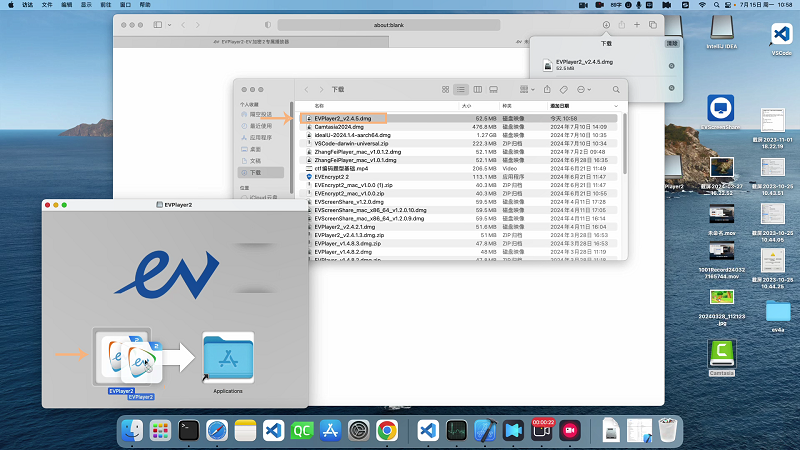Open the Window menu (窗口)

tap(125, 5)
